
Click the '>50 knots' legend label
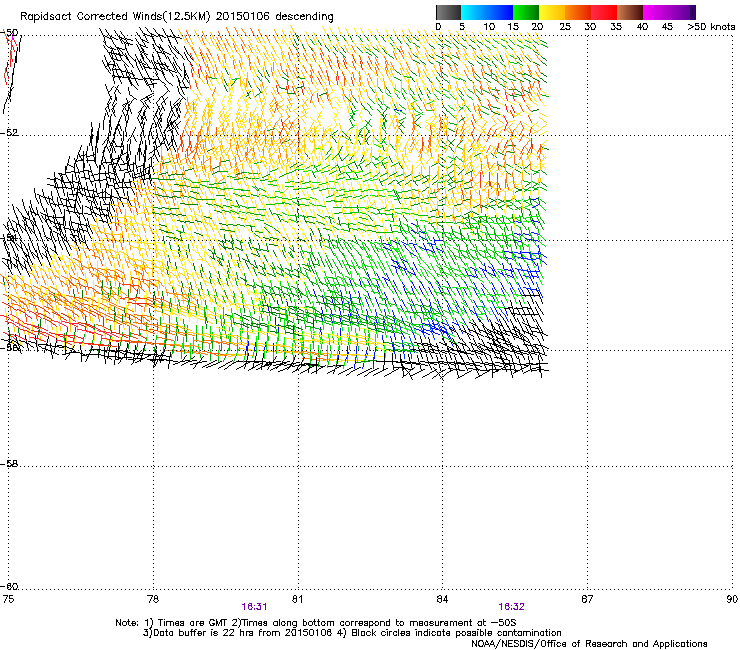711,27
